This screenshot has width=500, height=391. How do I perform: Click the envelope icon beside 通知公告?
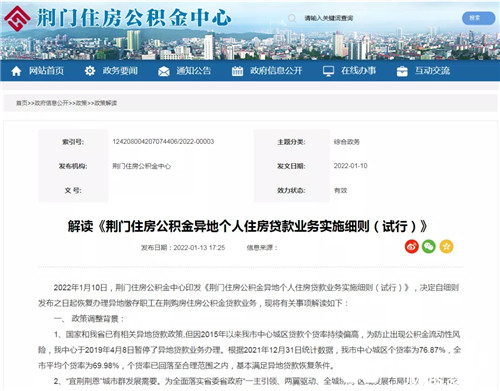pos(164,71)
